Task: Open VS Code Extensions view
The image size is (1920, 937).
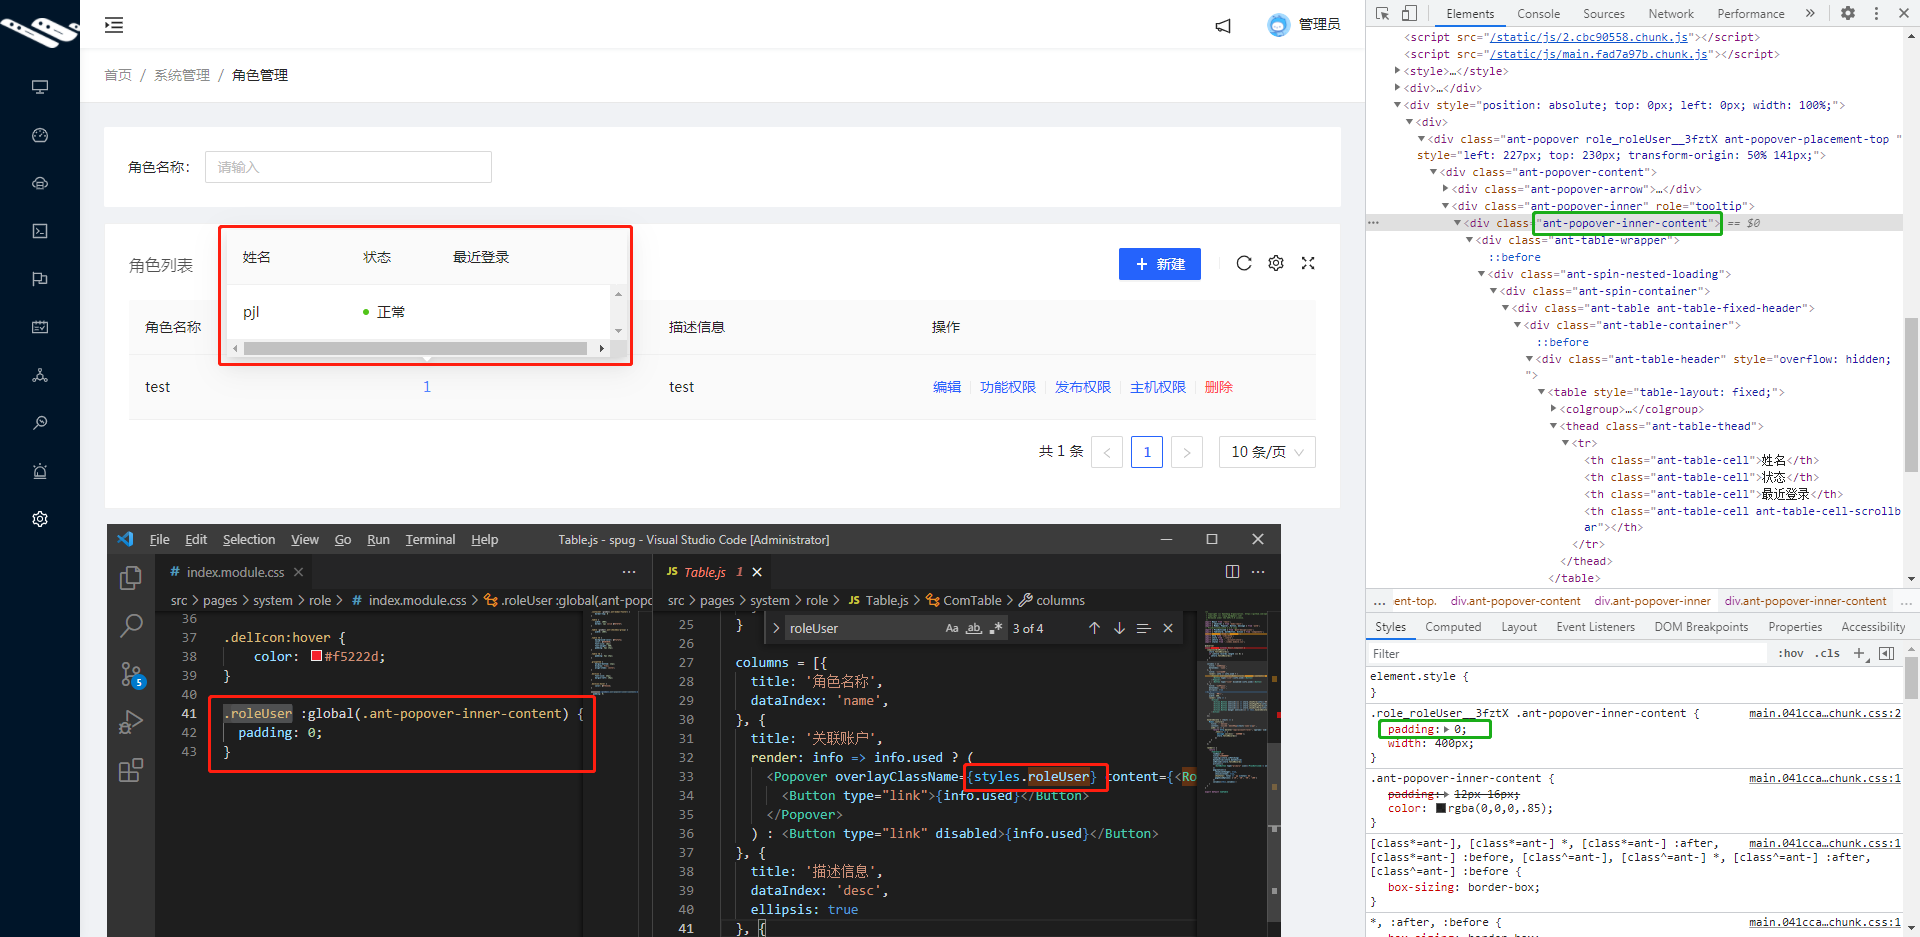Action: pos(131,770)
